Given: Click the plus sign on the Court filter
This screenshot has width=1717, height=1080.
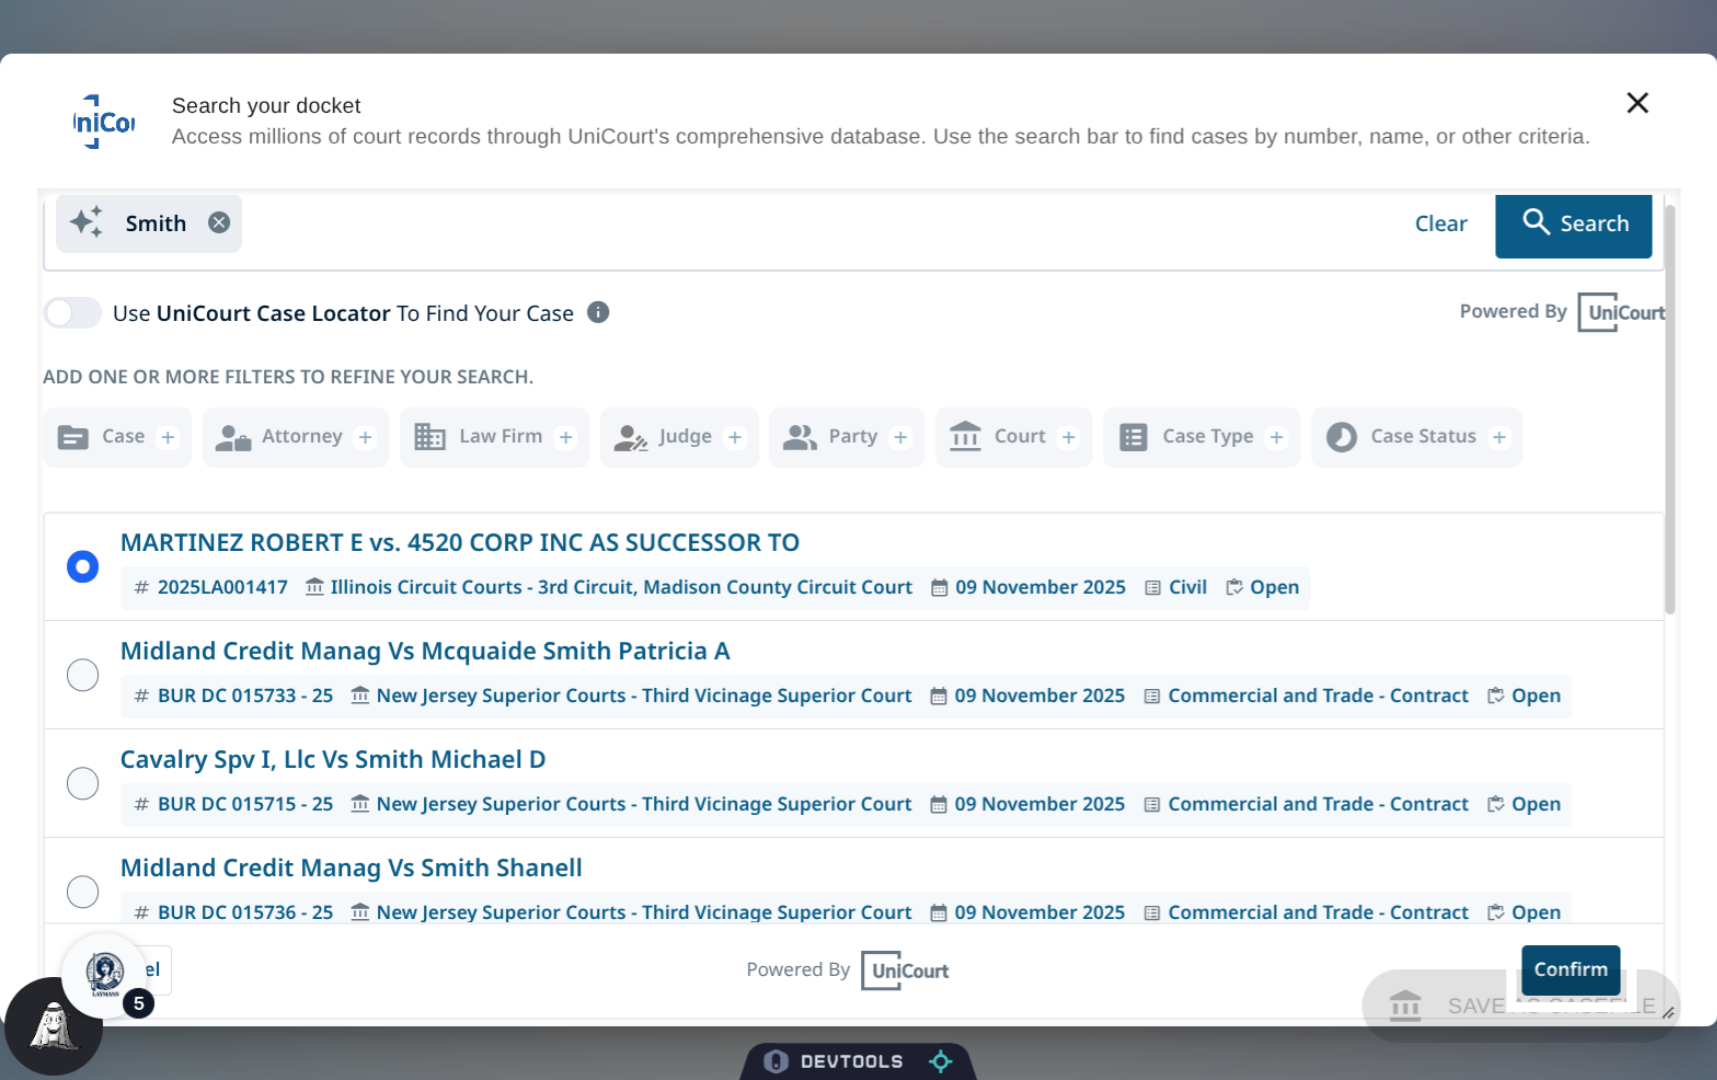Looking at the screenshot, I should 1069,437.
